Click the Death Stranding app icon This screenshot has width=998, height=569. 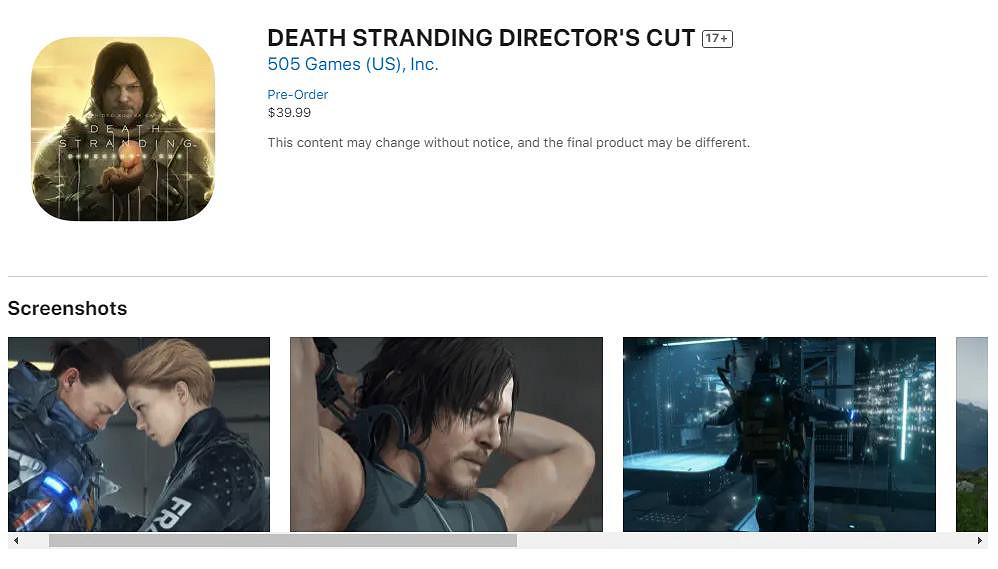click(123, 129)
